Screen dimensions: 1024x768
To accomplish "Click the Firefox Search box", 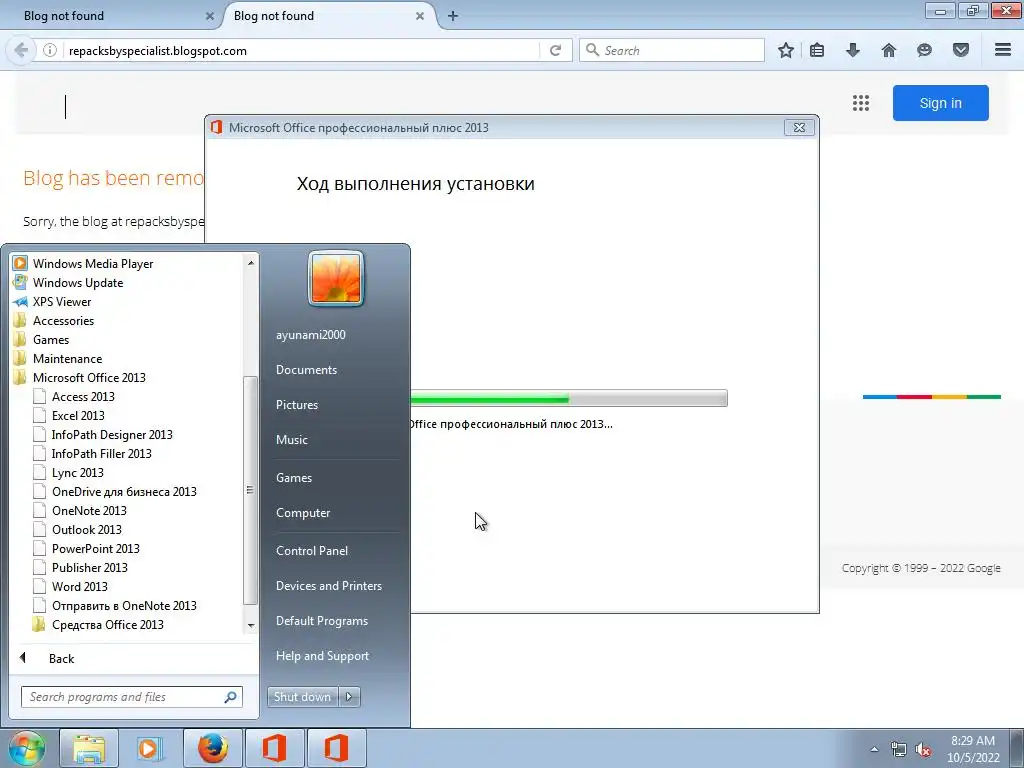I will (x=671, y=50).
